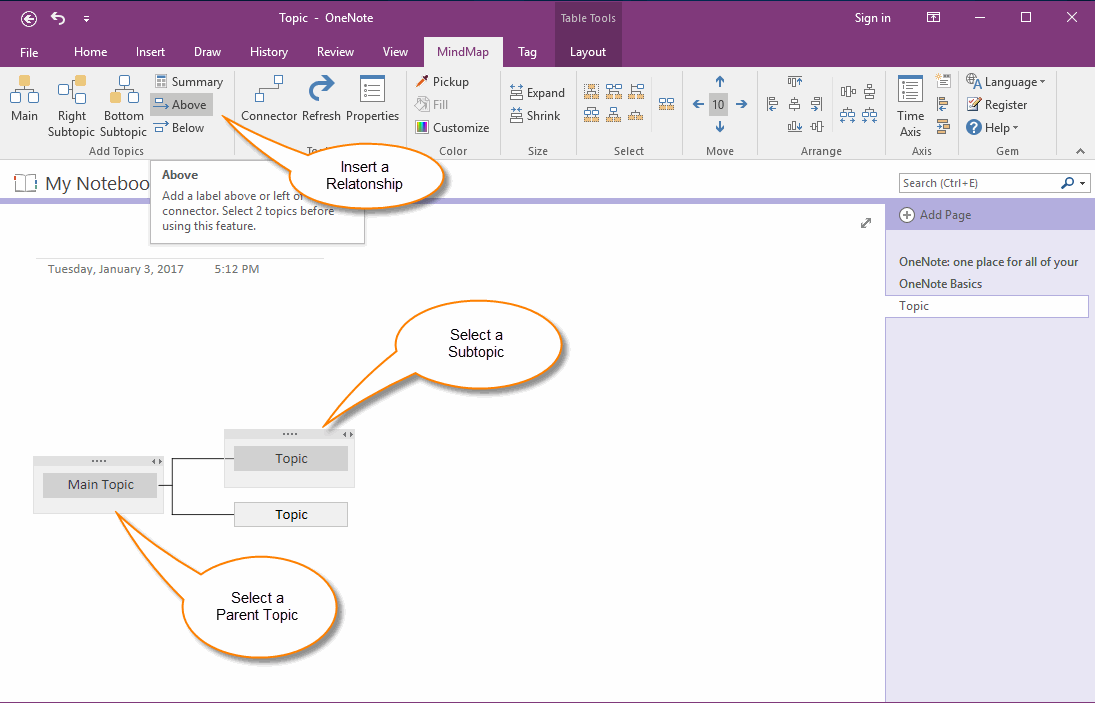Open the Tag tab
1095x703 pixels.
(x=527, y=52)
